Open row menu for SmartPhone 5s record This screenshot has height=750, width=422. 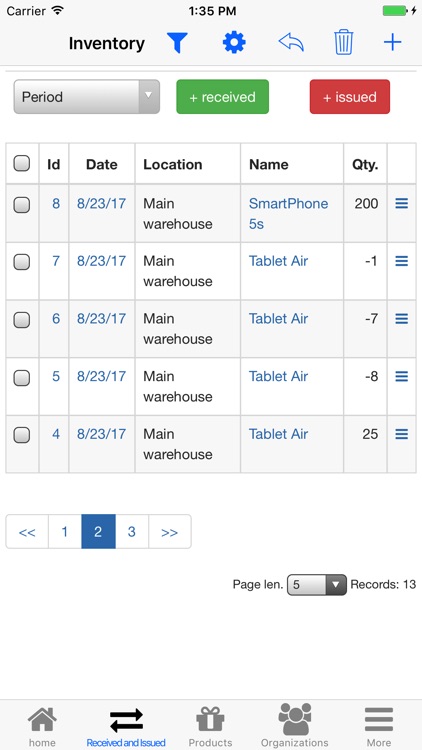(401, 204)
